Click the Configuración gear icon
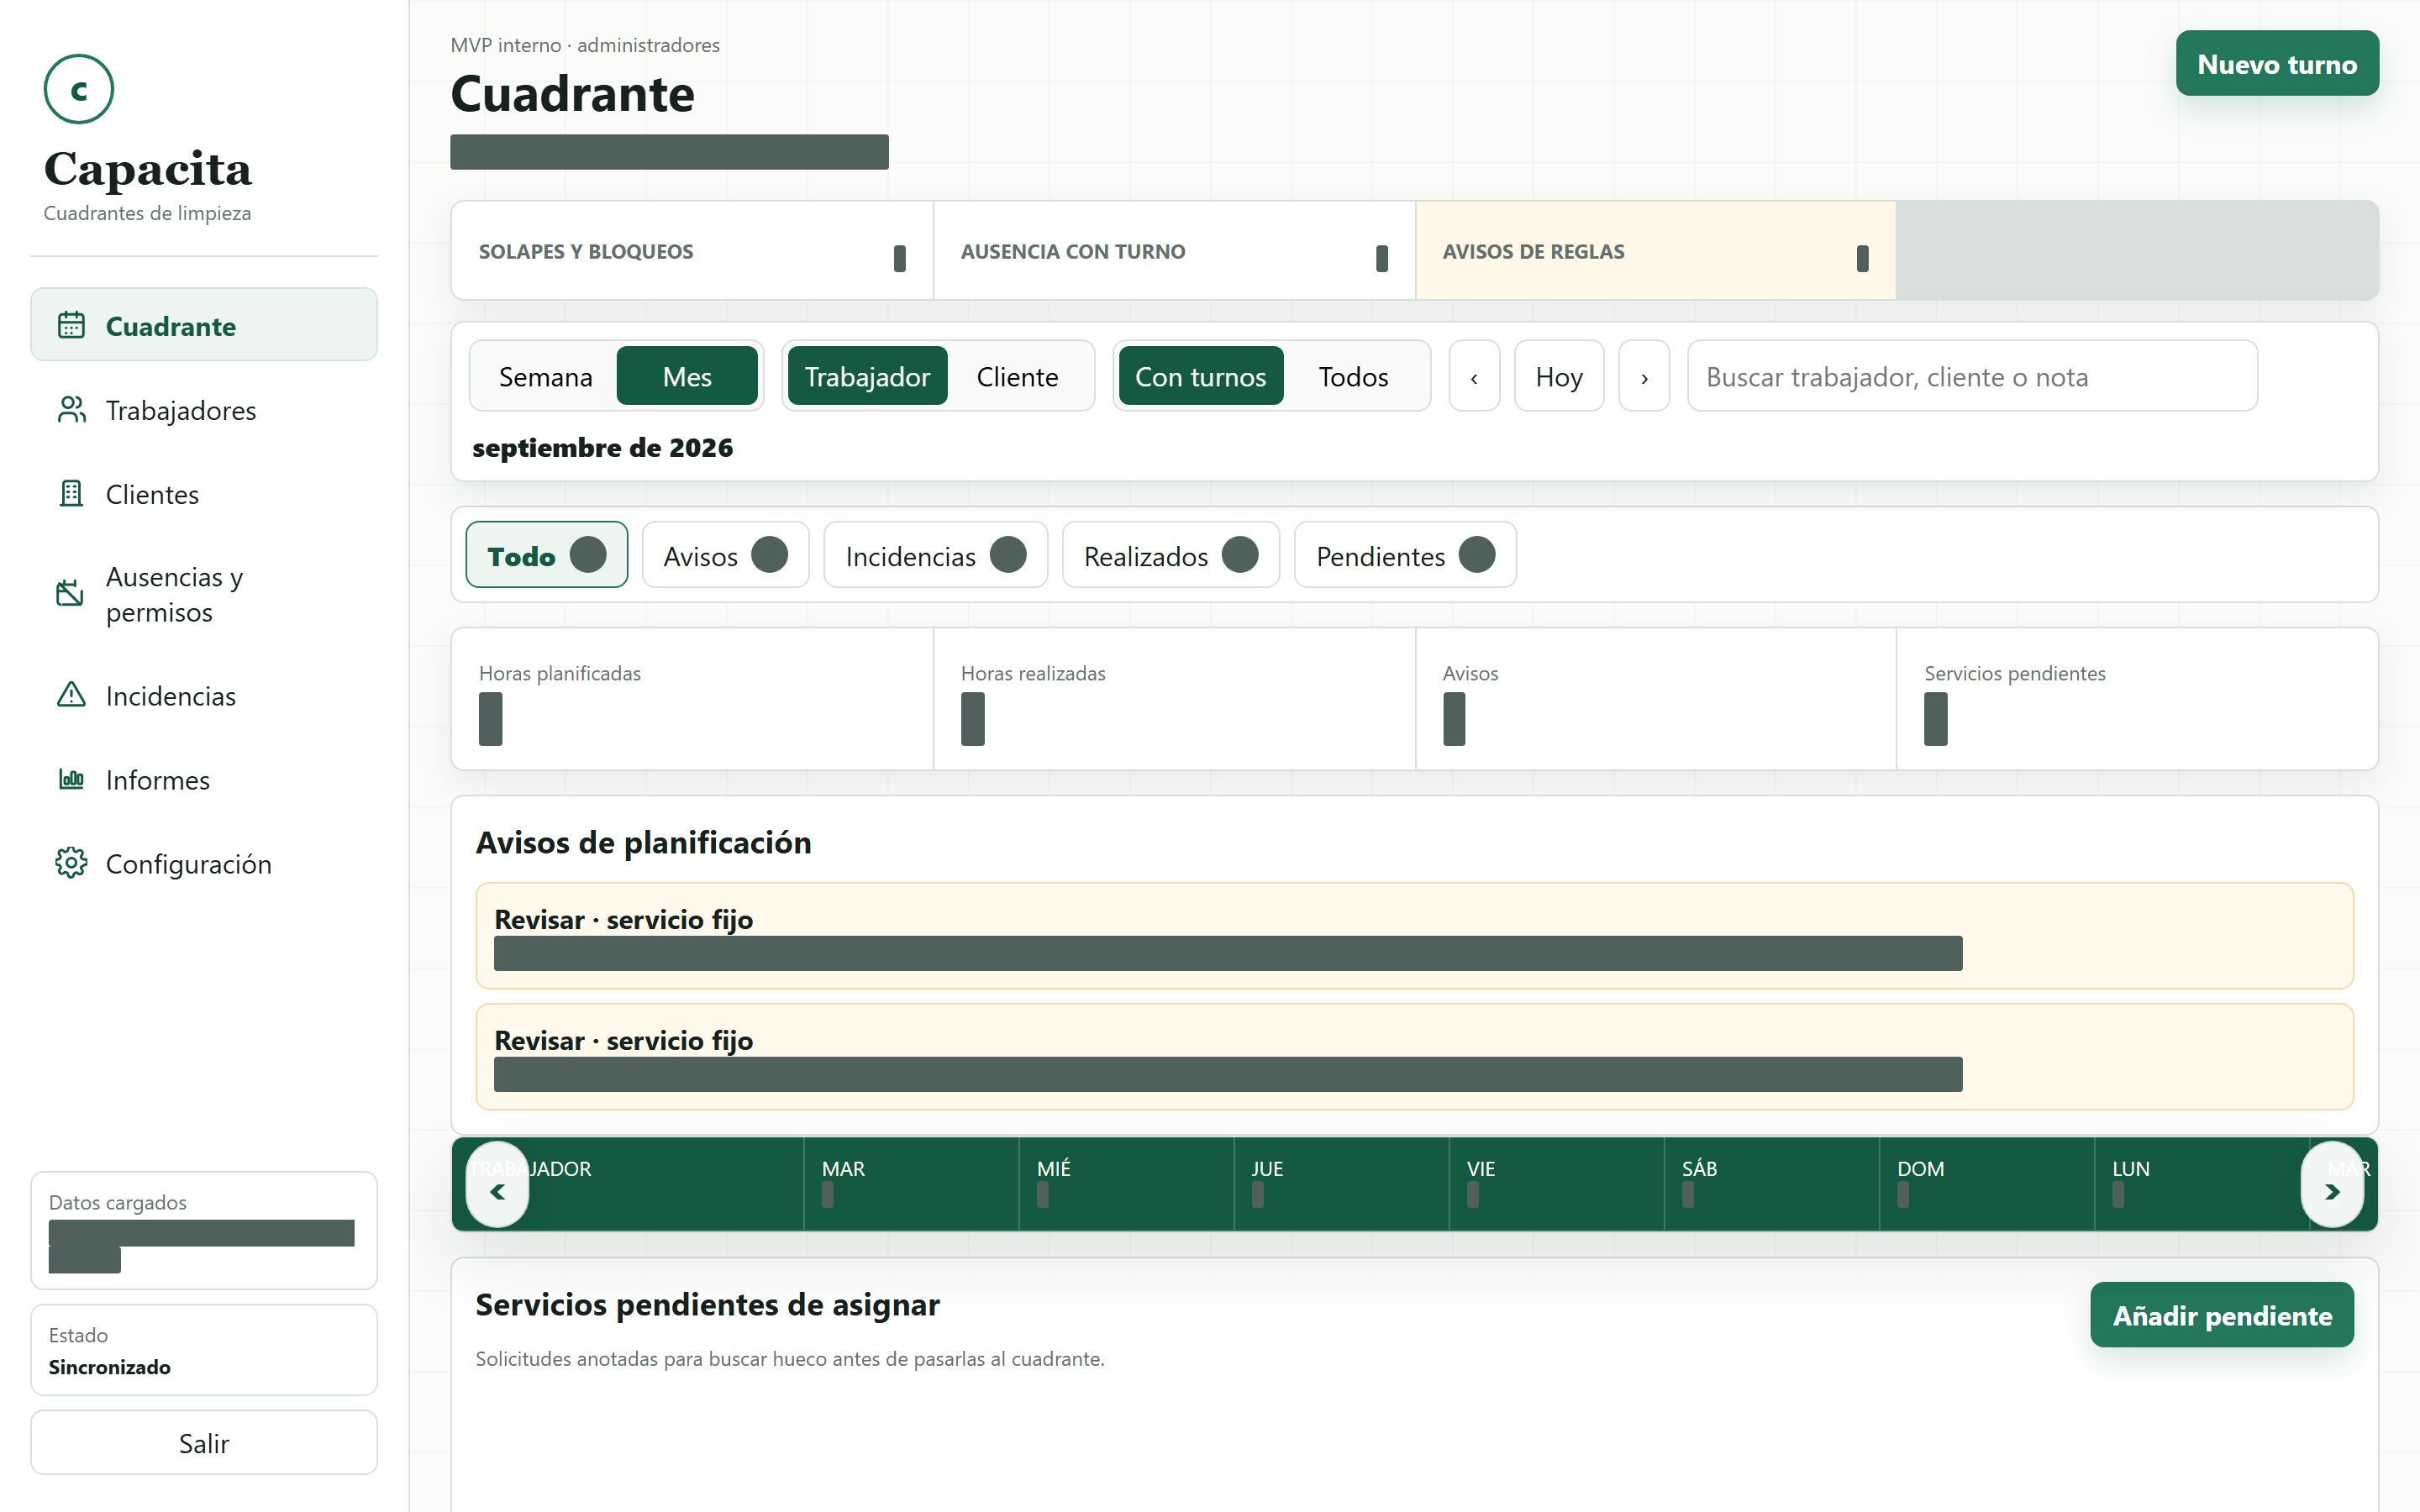This screenshot has width=2420, height=1512. pos(71,863)
